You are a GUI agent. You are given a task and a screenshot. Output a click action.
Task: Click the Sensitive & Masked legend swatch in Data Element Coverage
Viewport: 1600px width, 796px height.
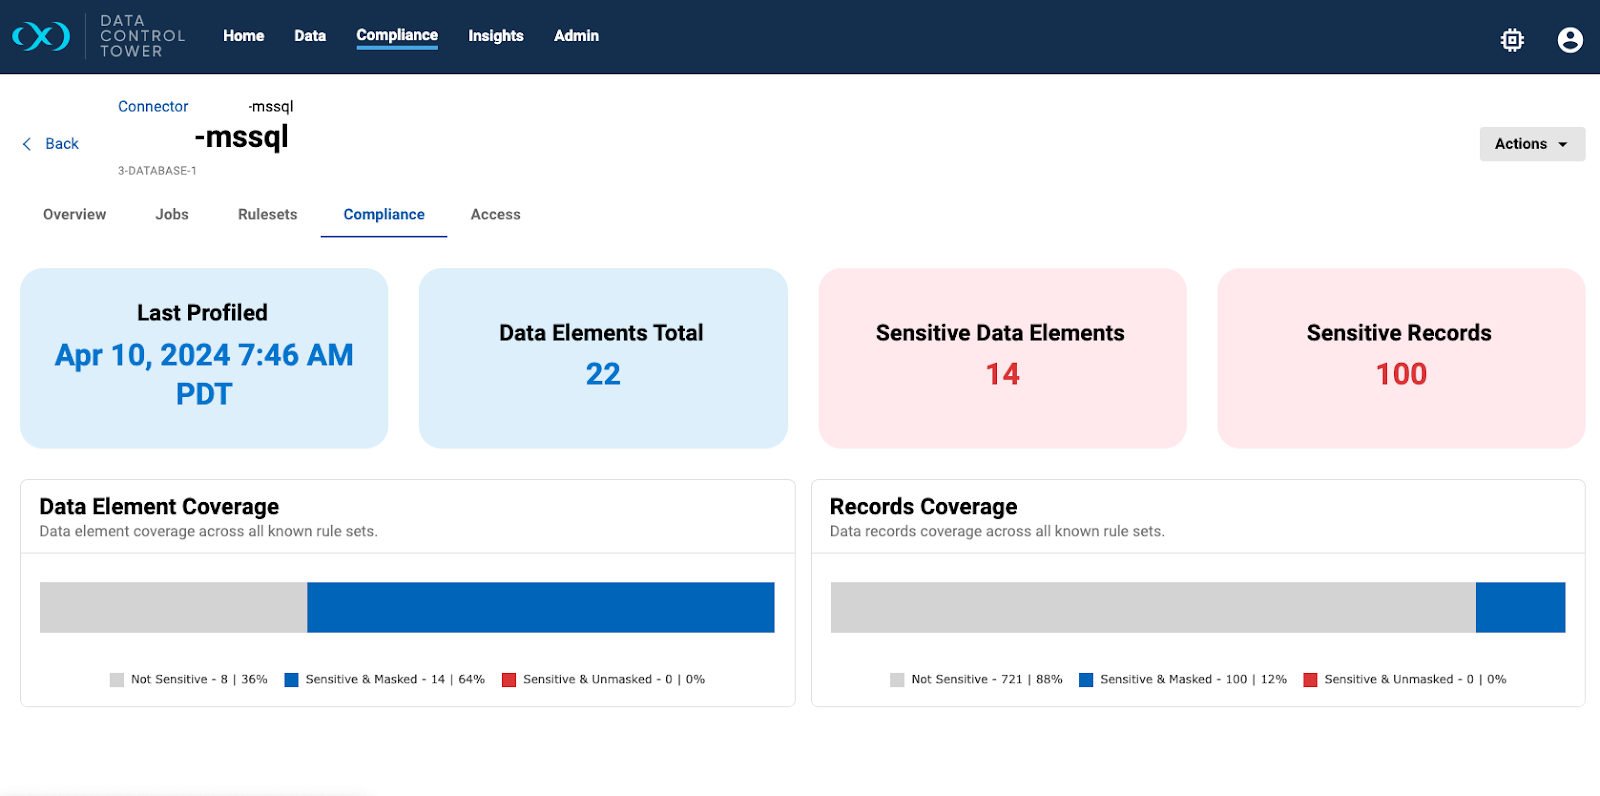click(292, 680)
